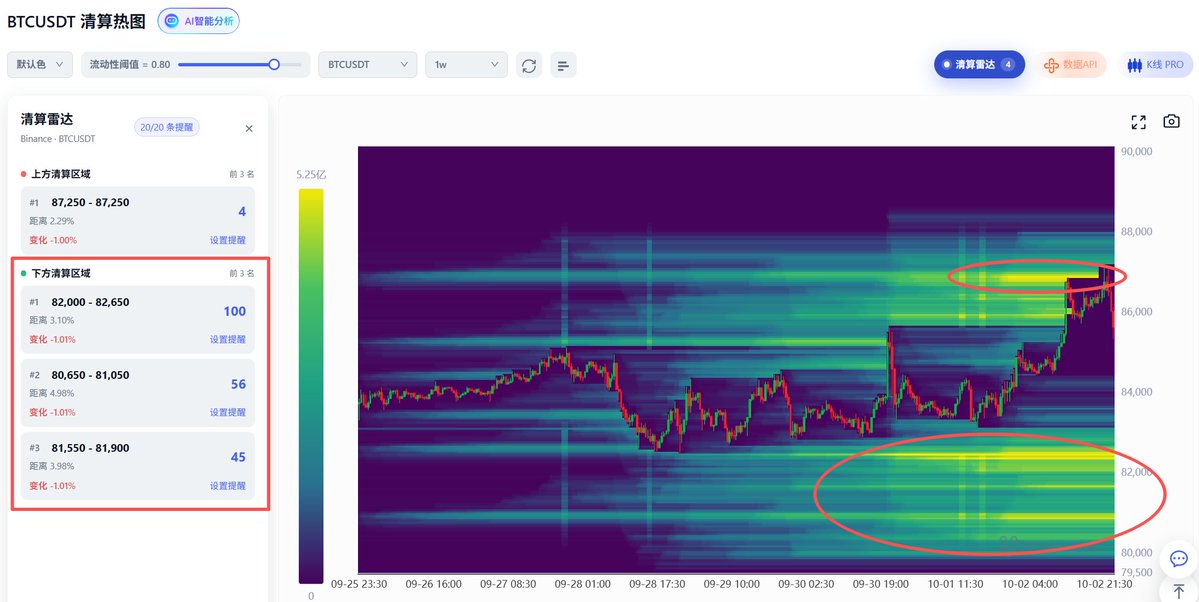The width and height of the screenshot is (1199, 602).
Task: Click the 流动性阈值 slider handle
Action: coord(274,65)
